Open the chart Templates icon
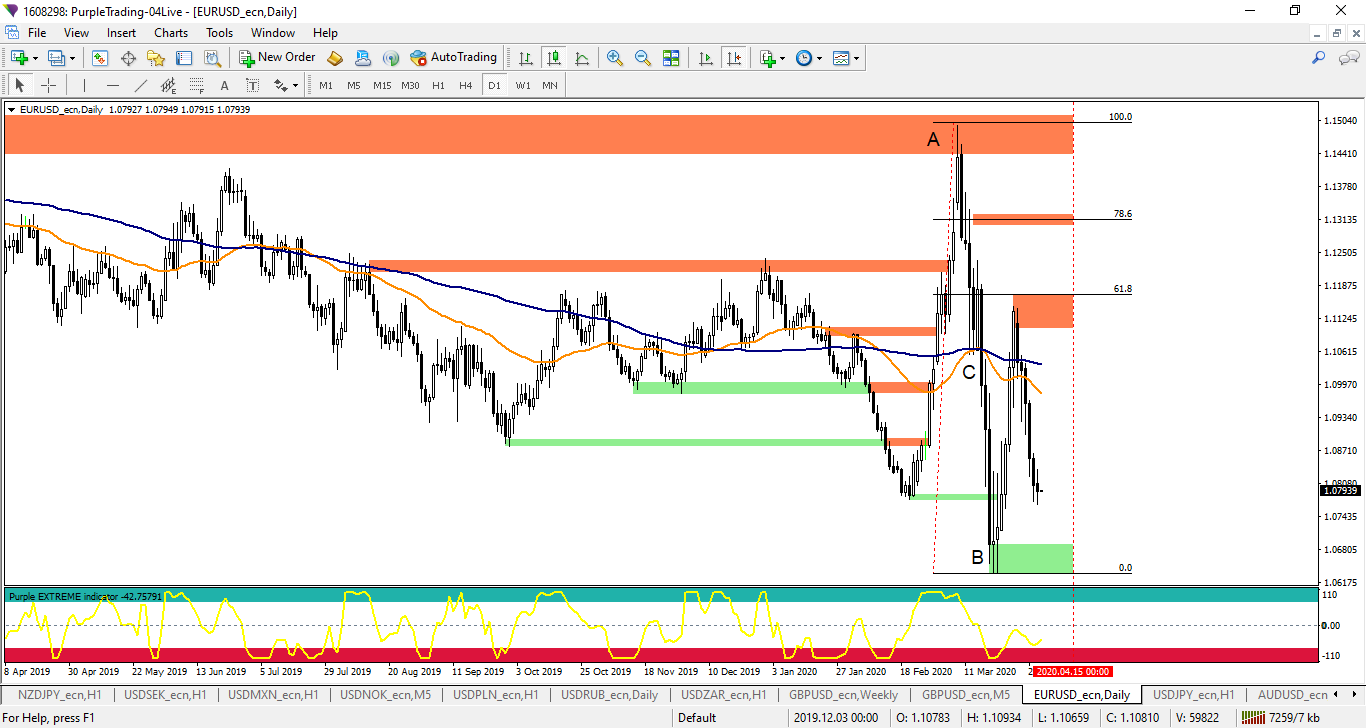Viewport: 1366px width, 728px height. coord(841,58)
